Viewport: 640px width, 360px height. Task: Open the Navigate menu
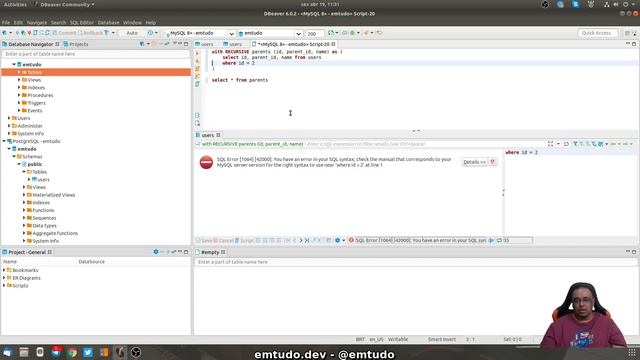click(x=37, y=22)
